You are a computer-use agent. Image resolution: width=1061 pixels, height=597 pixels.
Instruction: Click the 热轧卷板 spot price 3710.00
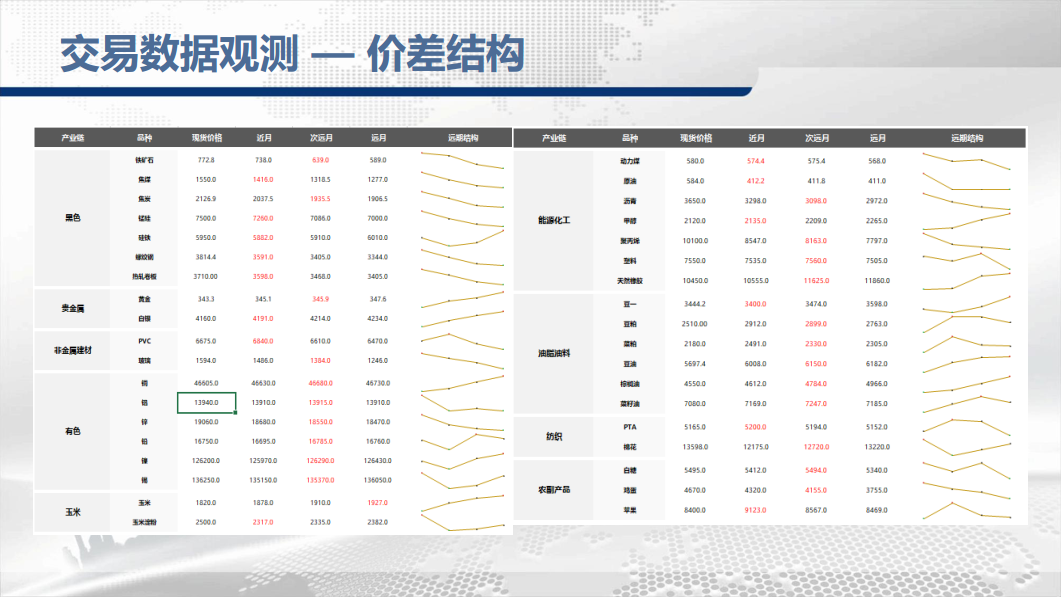tap(207, 276)
